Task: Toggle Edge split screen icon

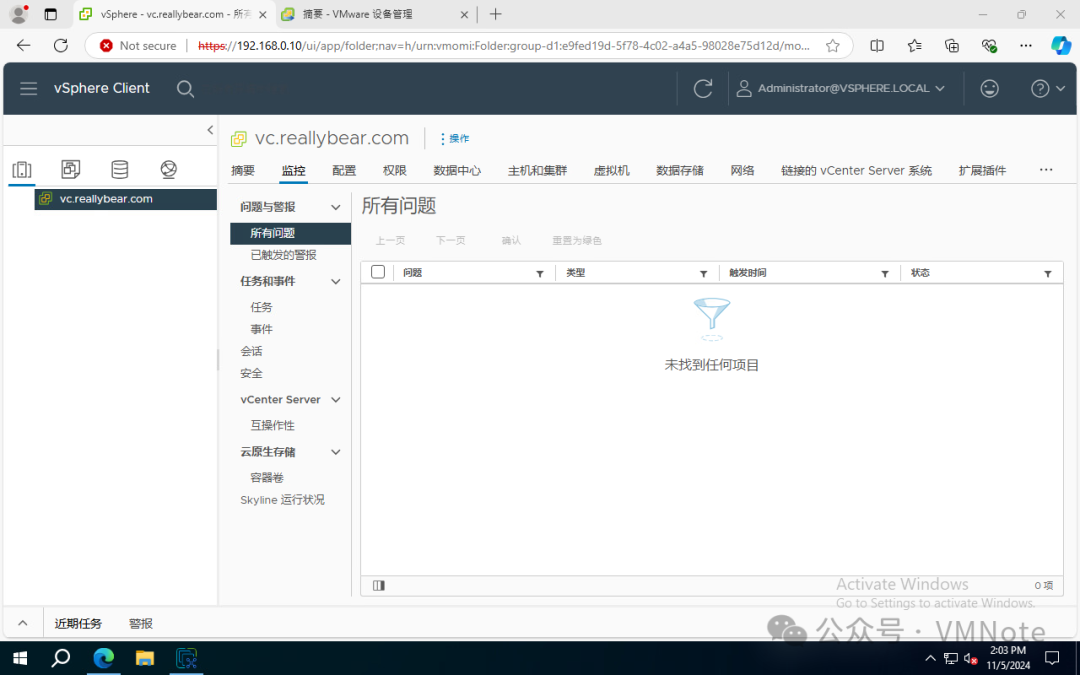Action: [x=877, y=45]
